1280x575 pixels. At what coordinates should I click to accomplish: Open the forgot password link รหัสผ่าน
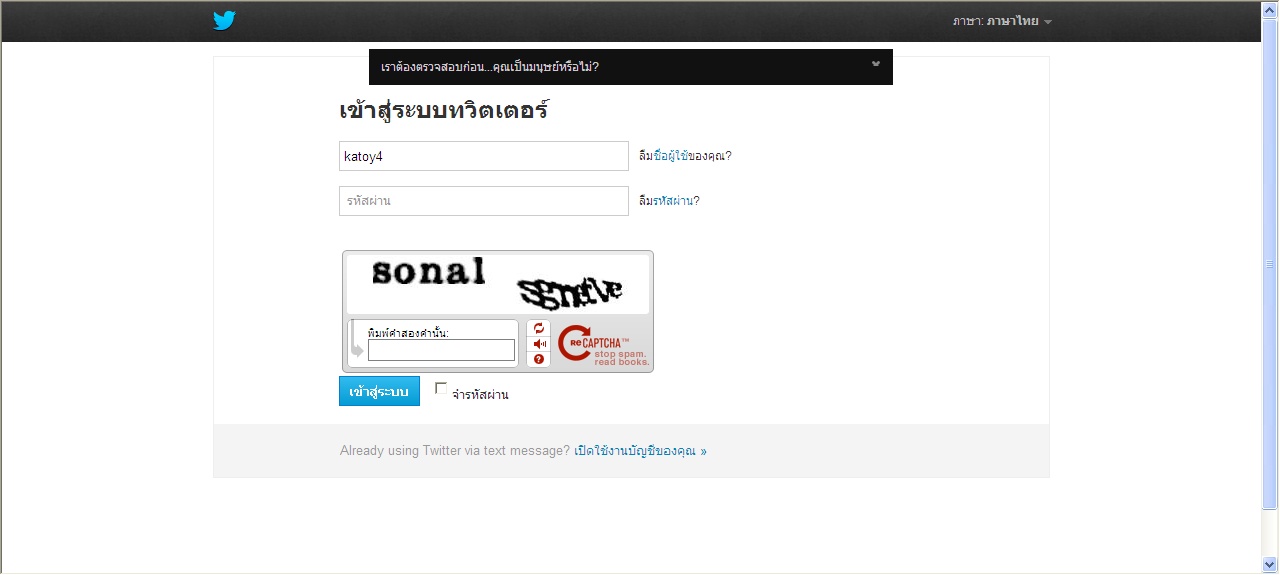(x=673, y=201)
